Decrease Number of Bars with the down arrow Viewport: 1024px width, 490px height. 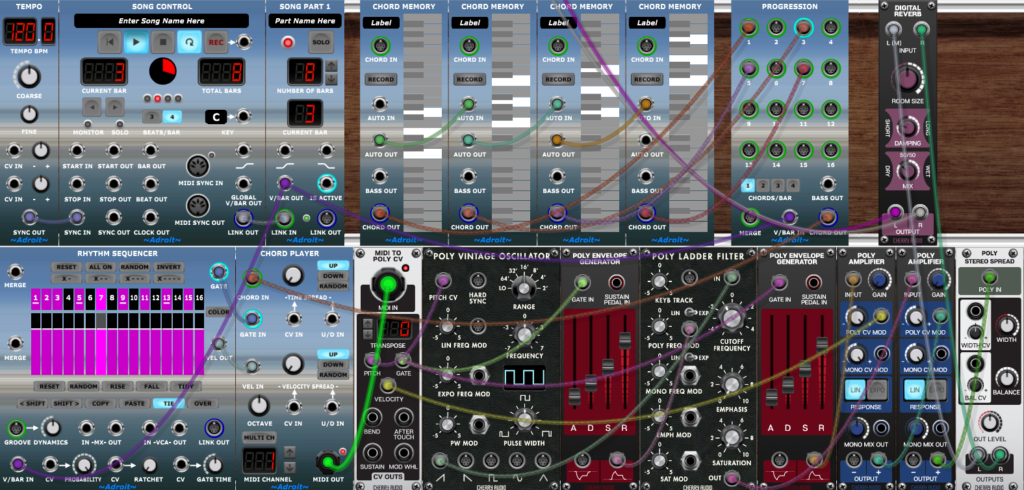[x=332, y=79]
